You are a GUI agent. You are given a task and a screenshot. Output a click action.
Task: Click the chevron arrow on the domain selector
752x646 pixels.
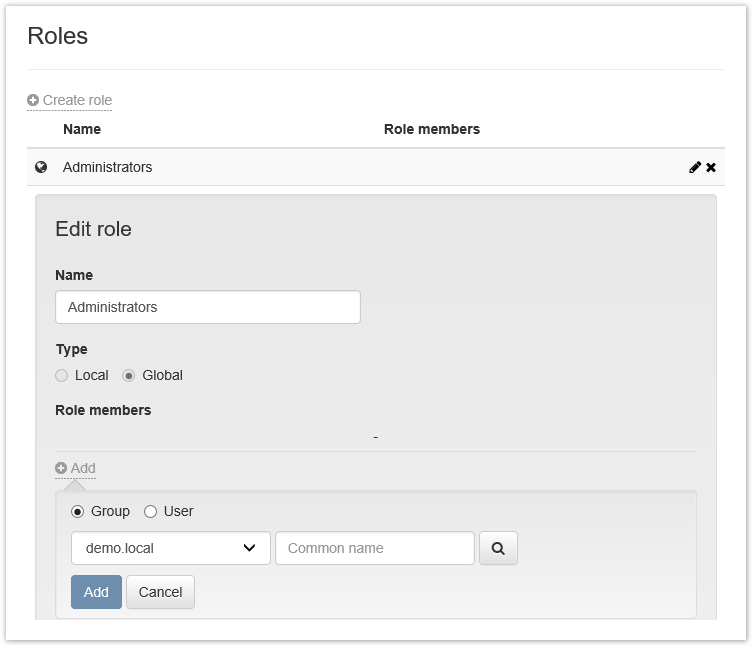(x=250, y=548)
